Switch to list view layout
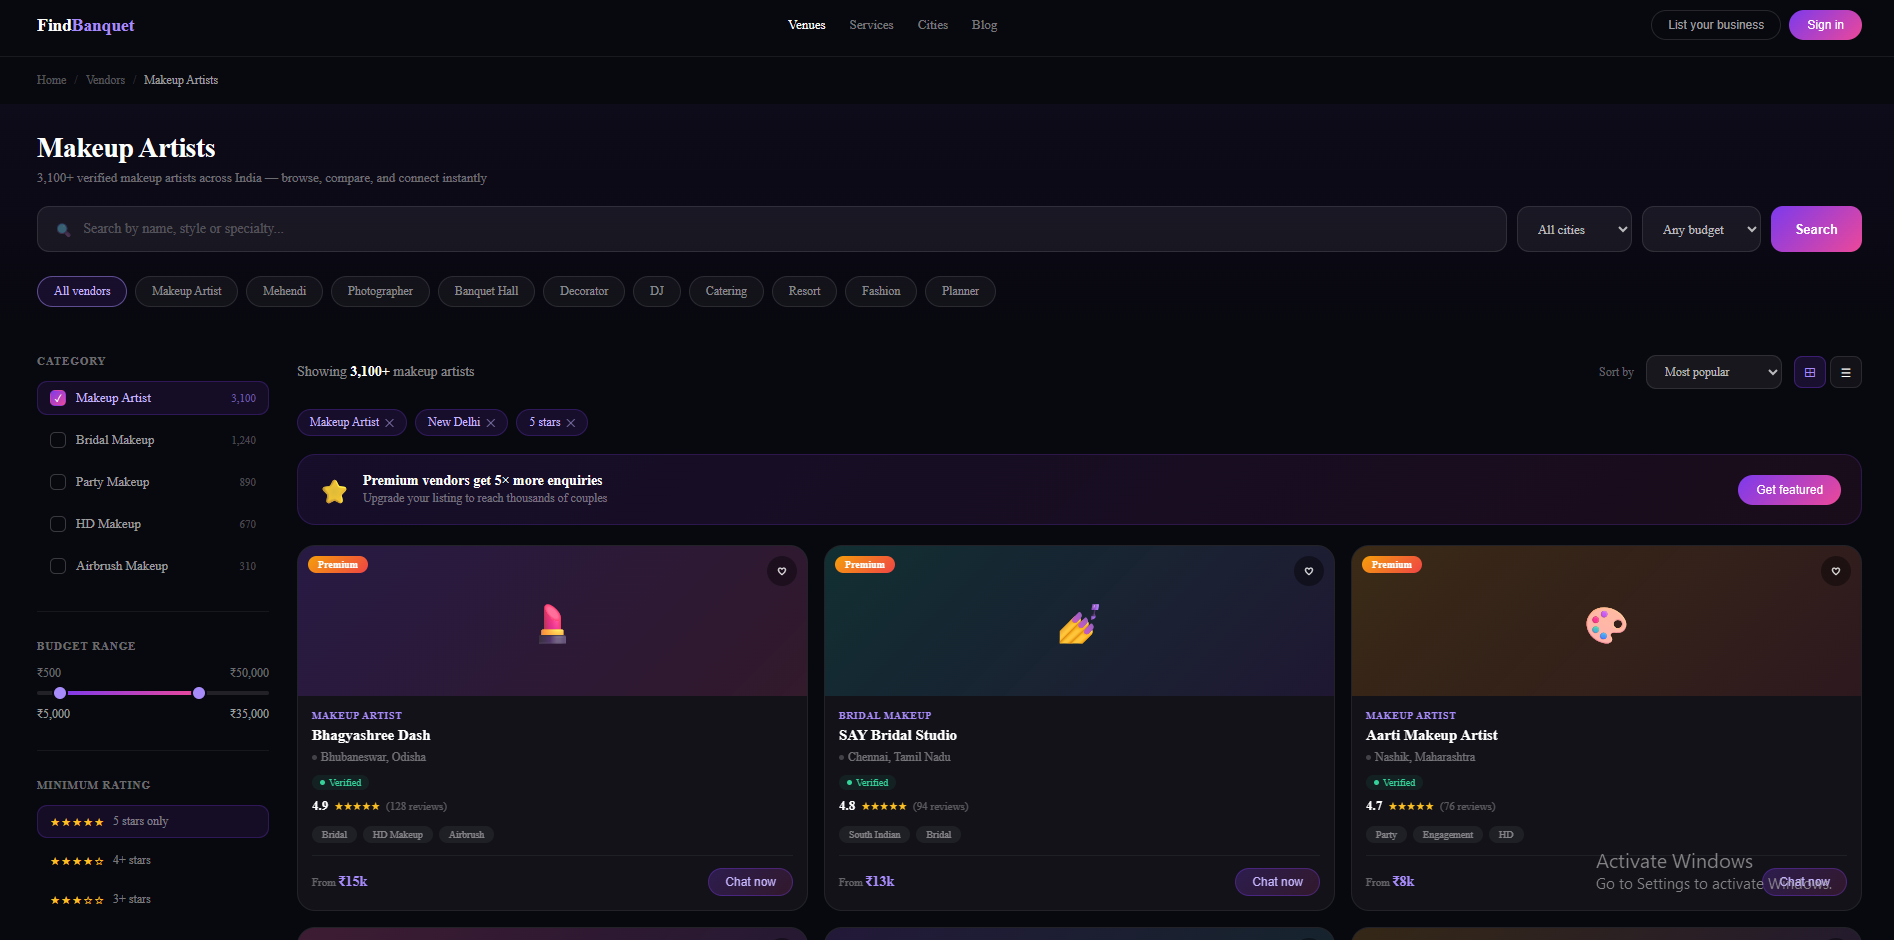Viewport: 1894px width, 940px height. point(1845,372)
